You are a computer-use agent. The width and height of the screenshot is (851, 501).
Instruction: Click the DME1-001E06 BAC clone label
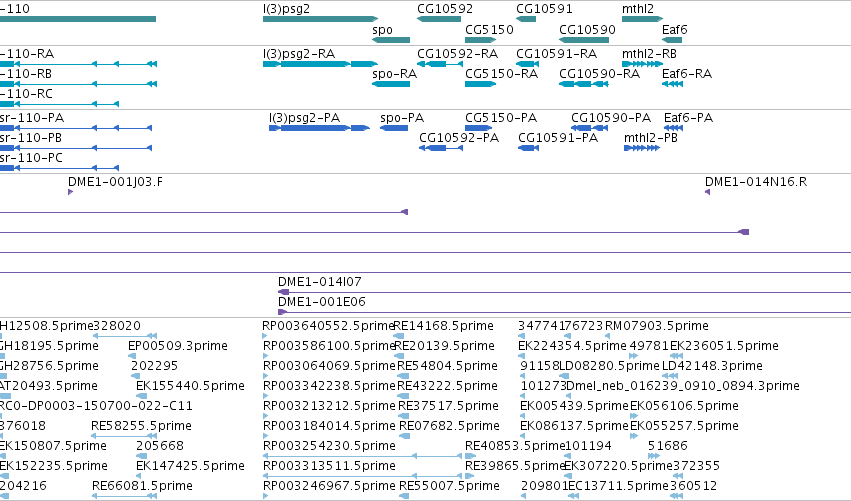(321, 302)
